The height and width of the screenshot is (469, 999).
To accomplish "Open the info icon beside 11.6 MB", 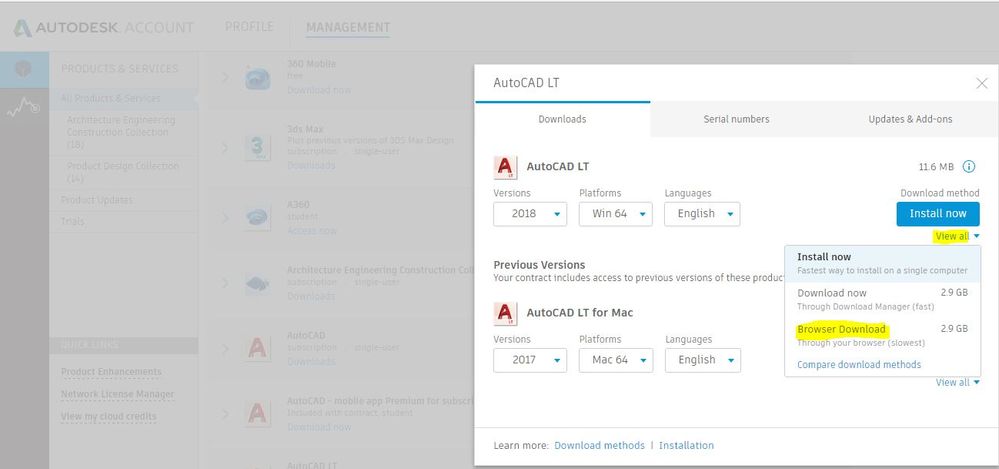I will tap(968, 167).
